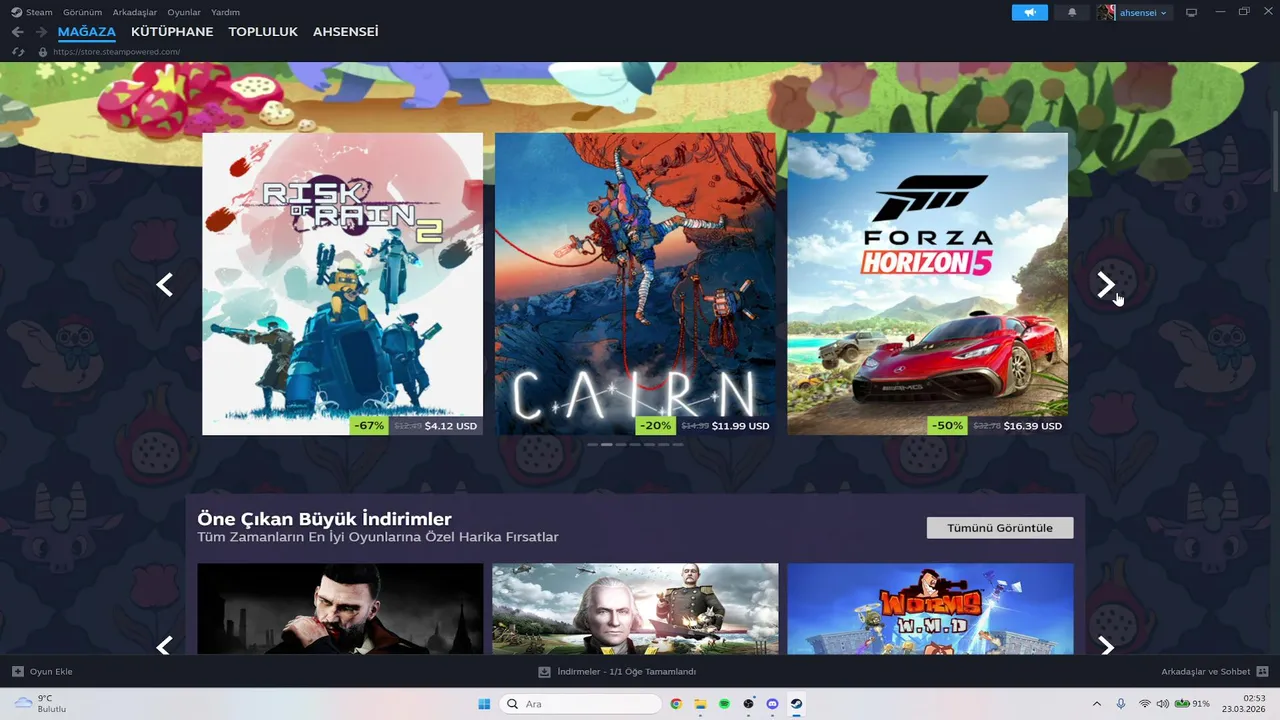Image resolution: width=1280 pixels, height=720 pixels.
Task: Open File Explorer from the taskbar
Action: [x=700, y=704]
